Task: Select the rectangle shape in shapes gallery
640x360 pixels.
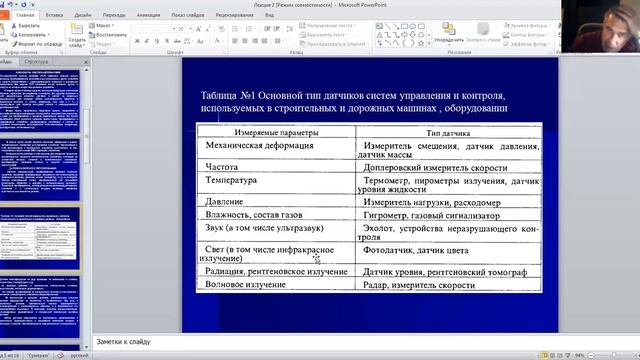Action: [404, 26]
